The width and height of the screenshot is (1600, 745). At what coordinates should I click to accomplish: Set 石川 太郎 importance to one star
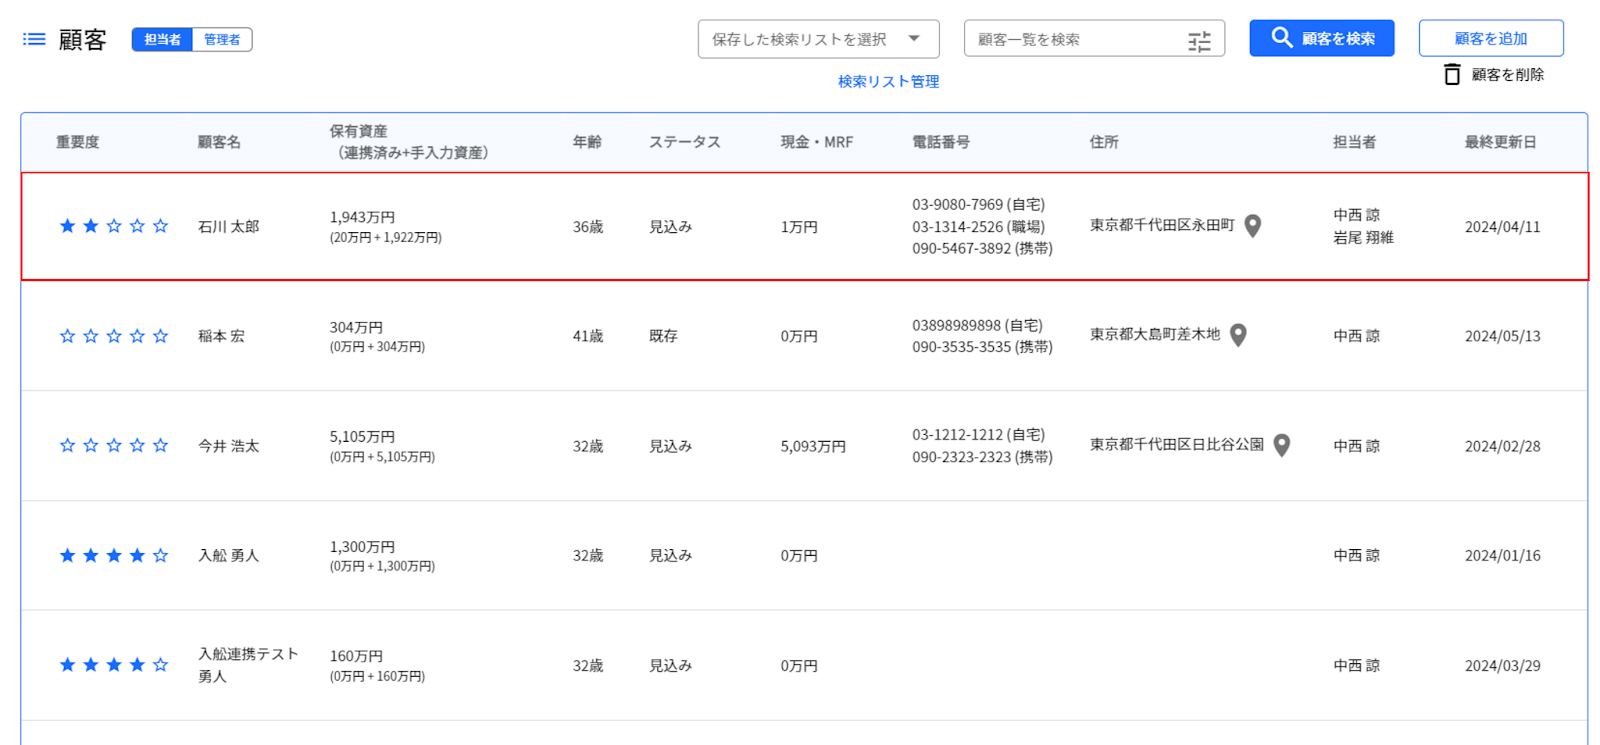tap(67, 226)
